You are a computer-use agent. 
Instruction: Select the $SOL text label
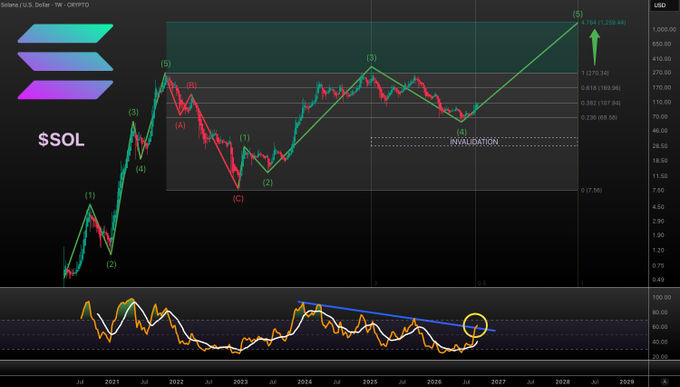coord(61,140)
